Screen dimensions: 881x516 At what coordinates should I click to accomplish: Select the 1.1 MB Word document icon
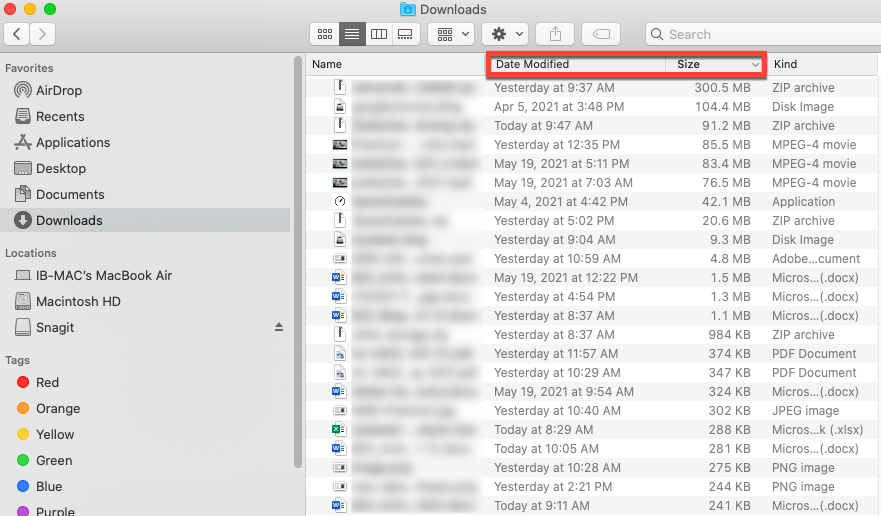338,315
